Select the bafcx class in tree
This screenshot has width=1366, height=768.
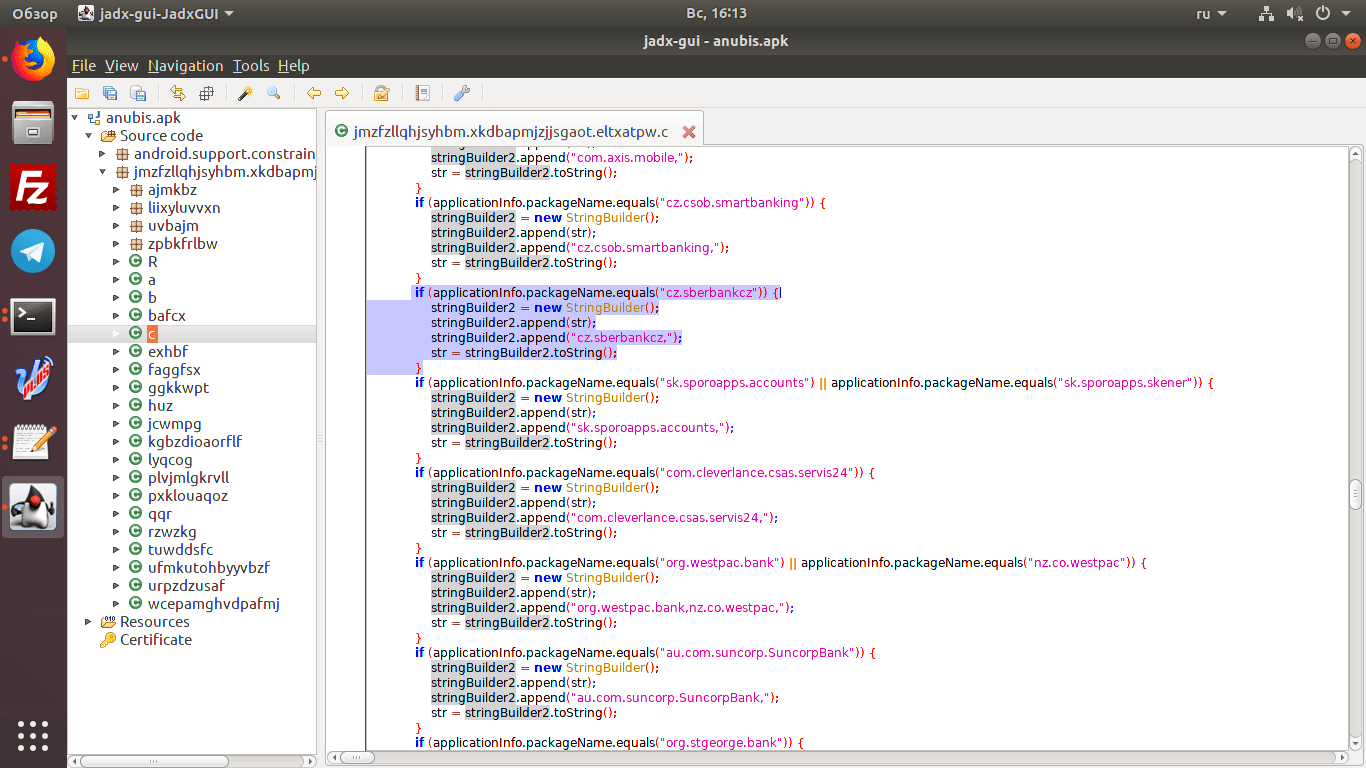(x=166, y=316)
